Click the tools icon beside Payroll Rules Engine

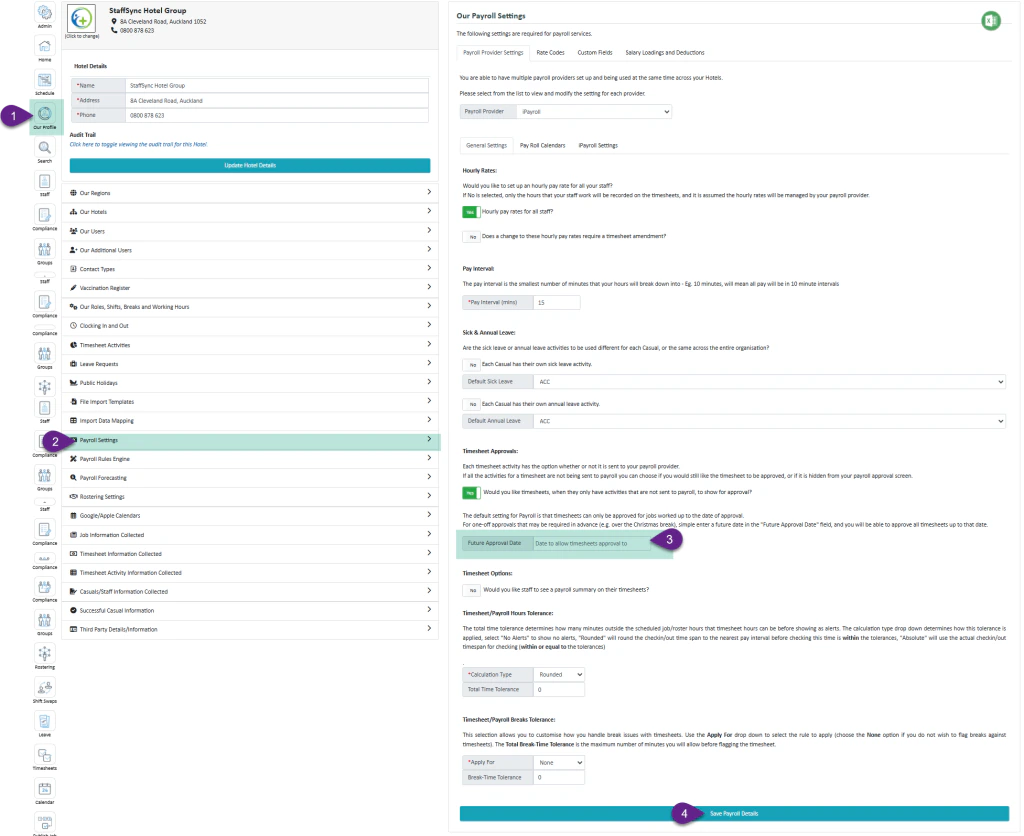74,458
